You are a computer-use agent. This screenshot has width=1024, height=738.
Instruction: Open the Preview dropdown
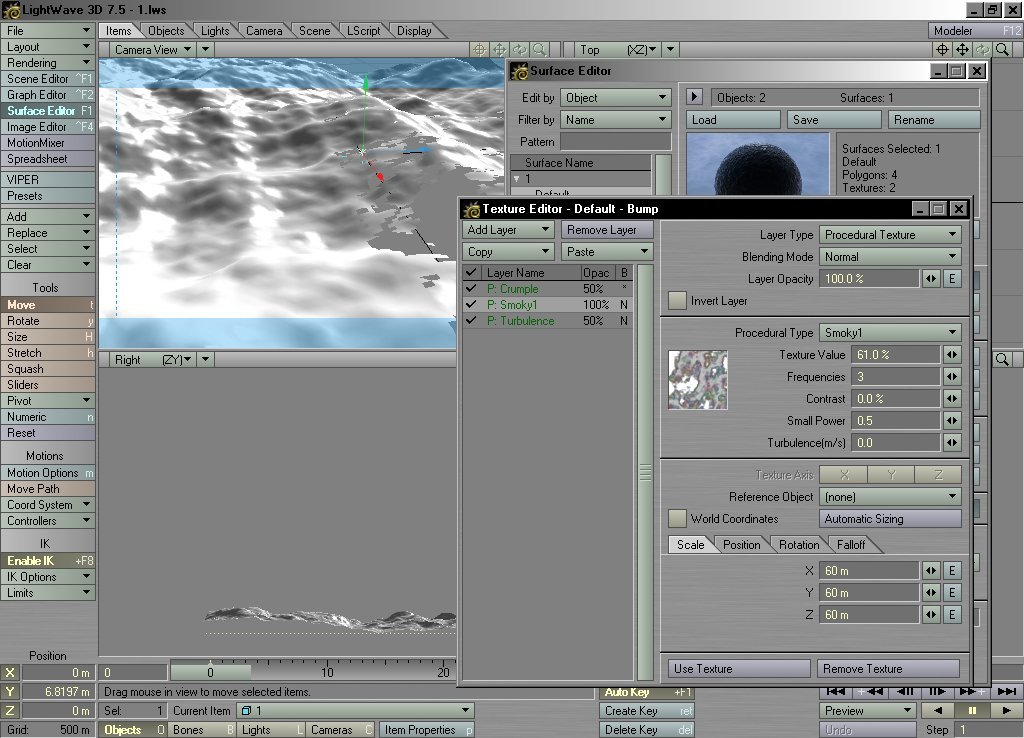(x=868, y=711)
